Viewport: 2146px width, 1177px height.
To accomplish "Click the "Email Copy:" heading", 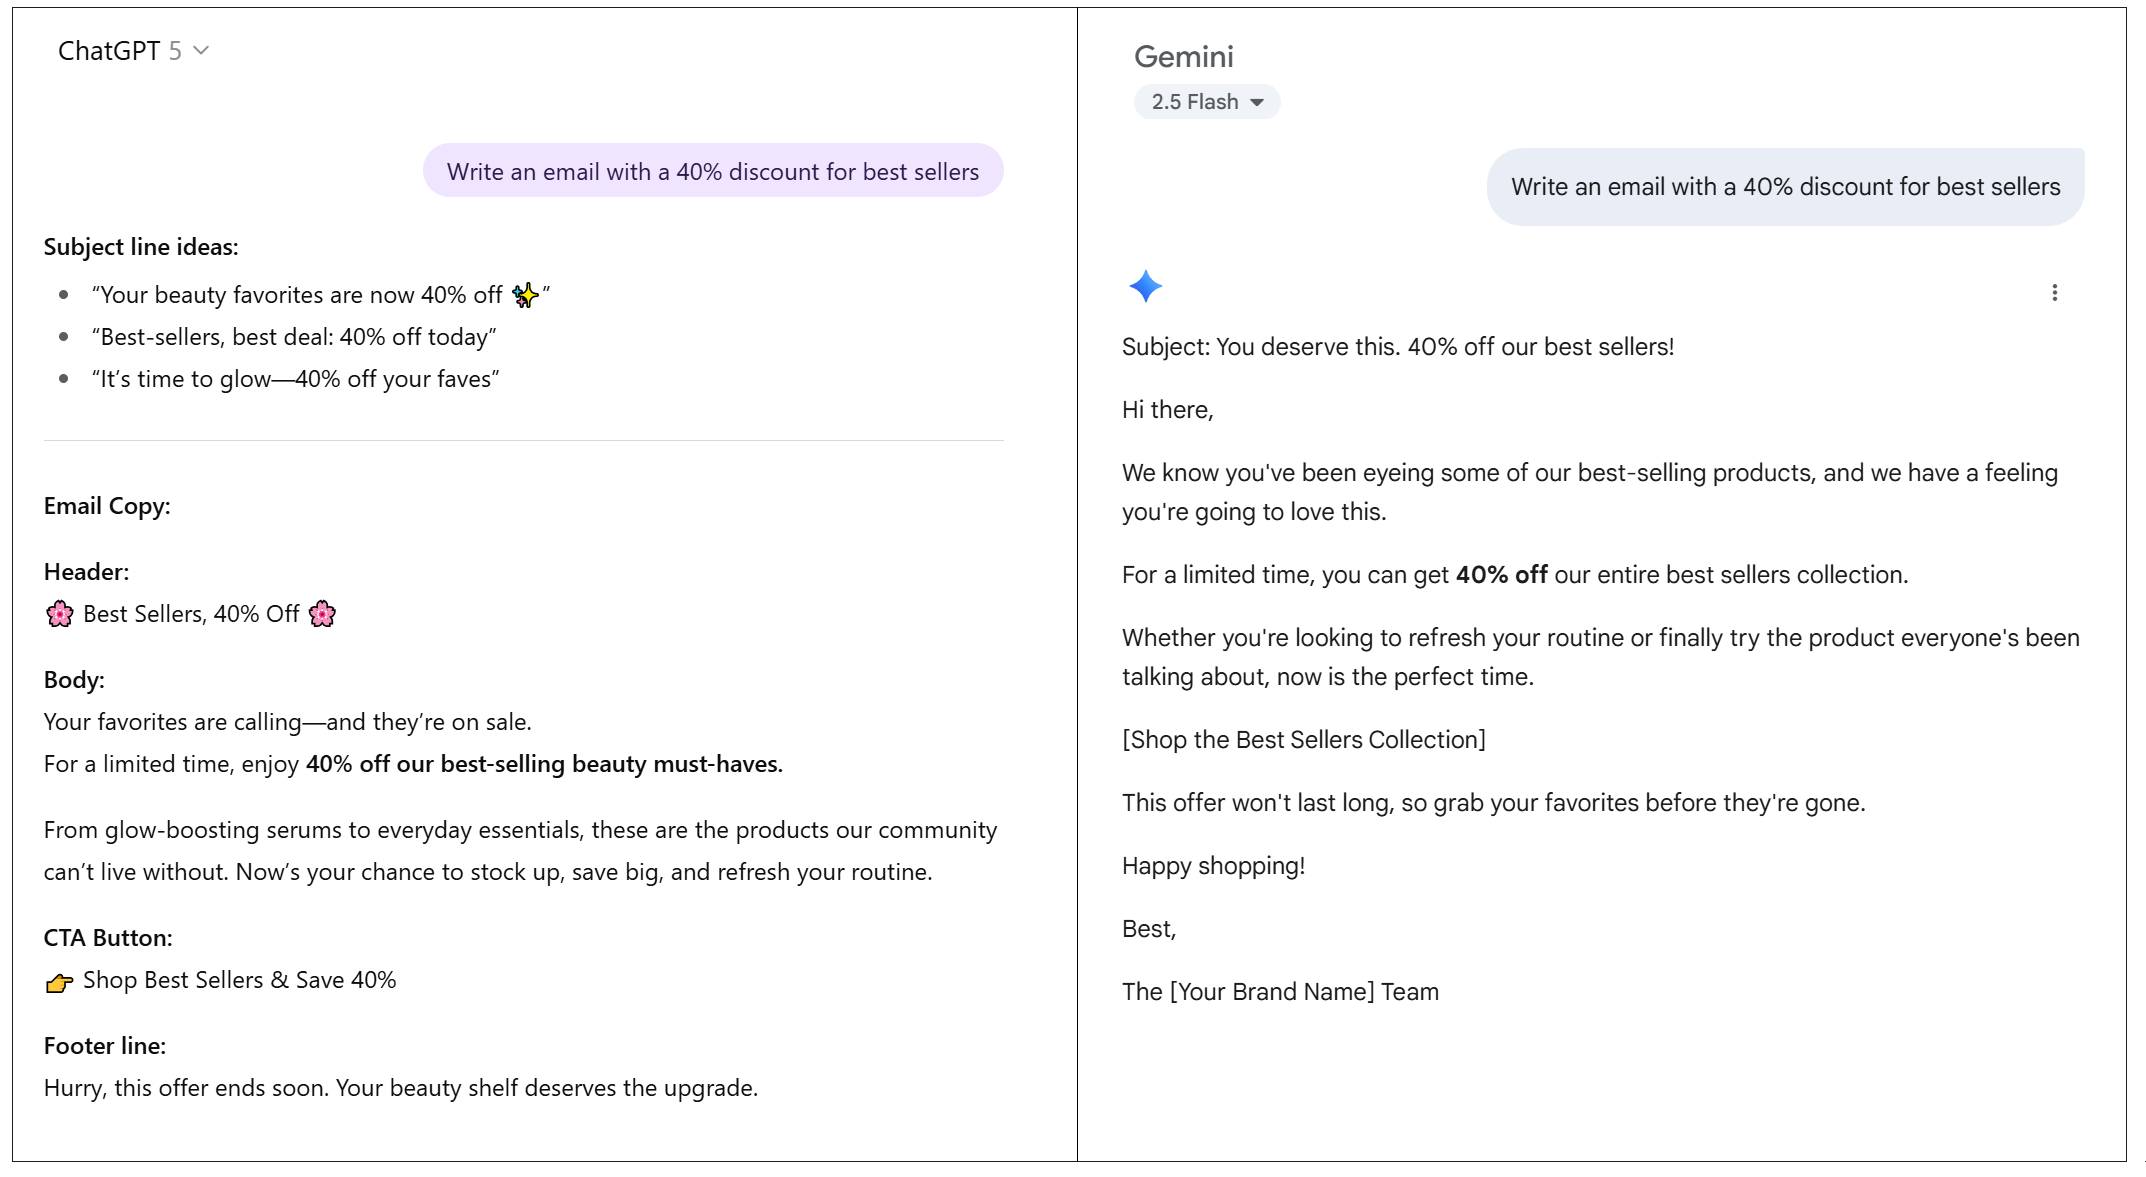I will 107,506.
